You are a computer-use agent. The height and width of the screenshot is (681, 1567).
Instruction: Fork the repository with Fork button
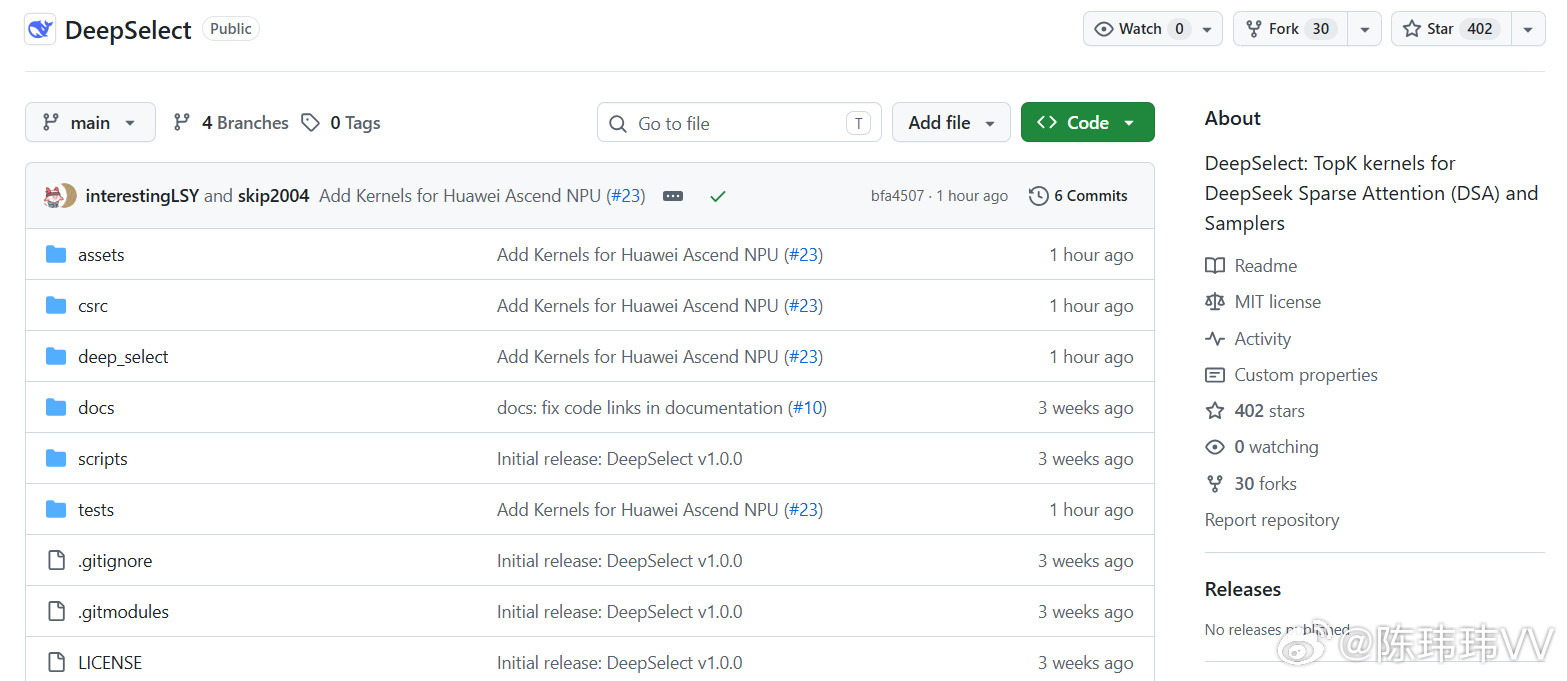tap(1291, 29)
